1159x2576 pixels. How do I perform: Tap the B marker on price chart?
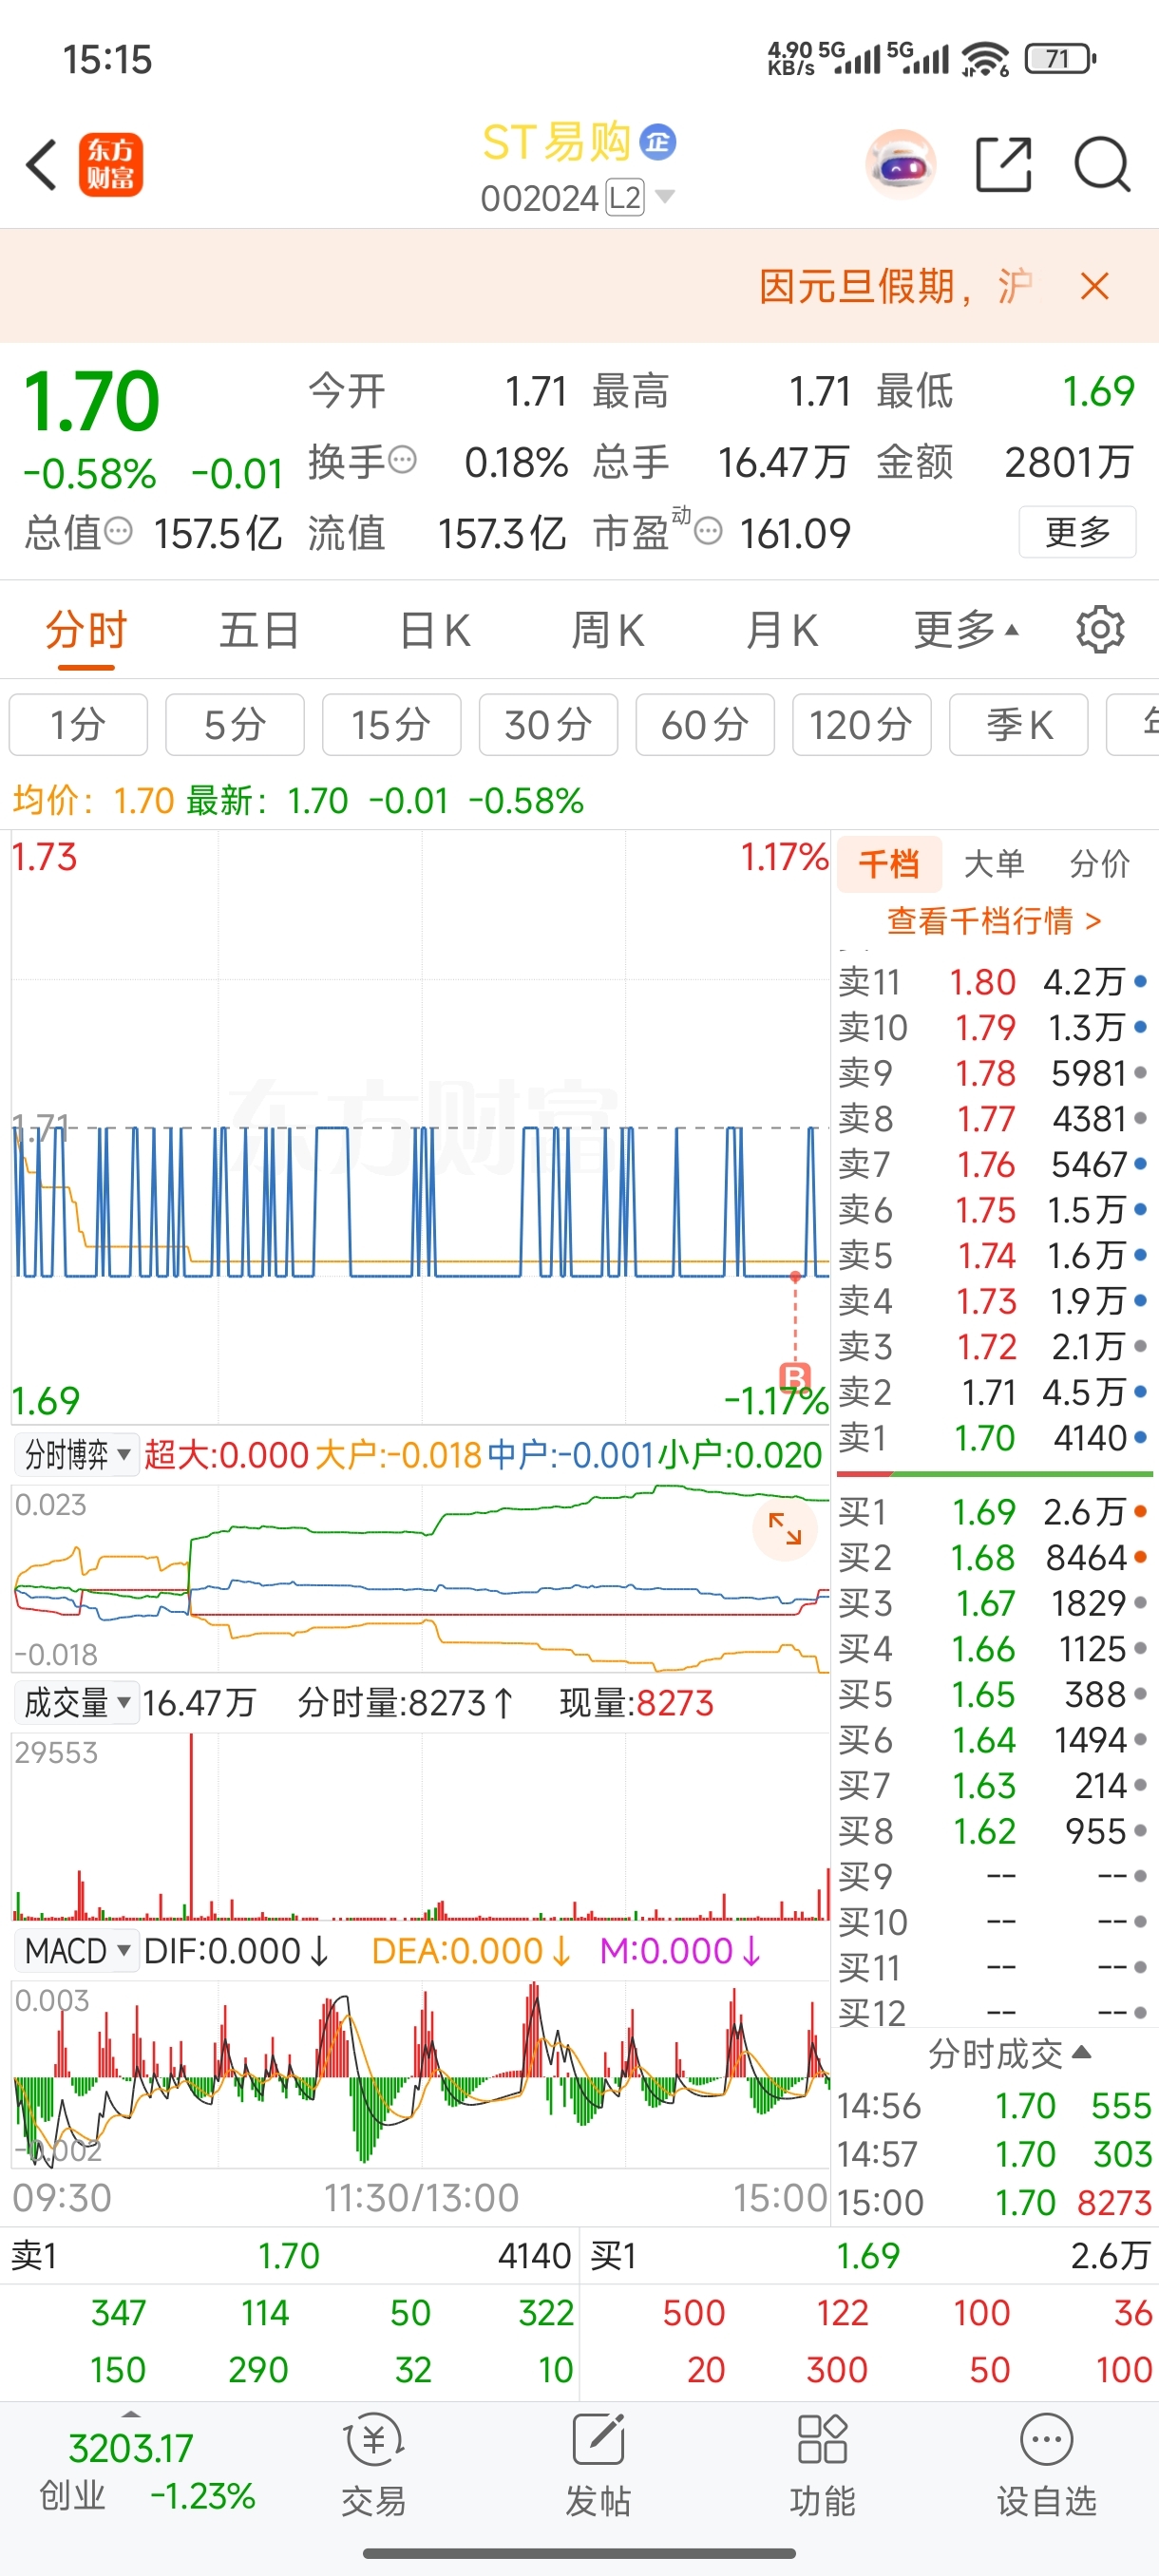794,1377
